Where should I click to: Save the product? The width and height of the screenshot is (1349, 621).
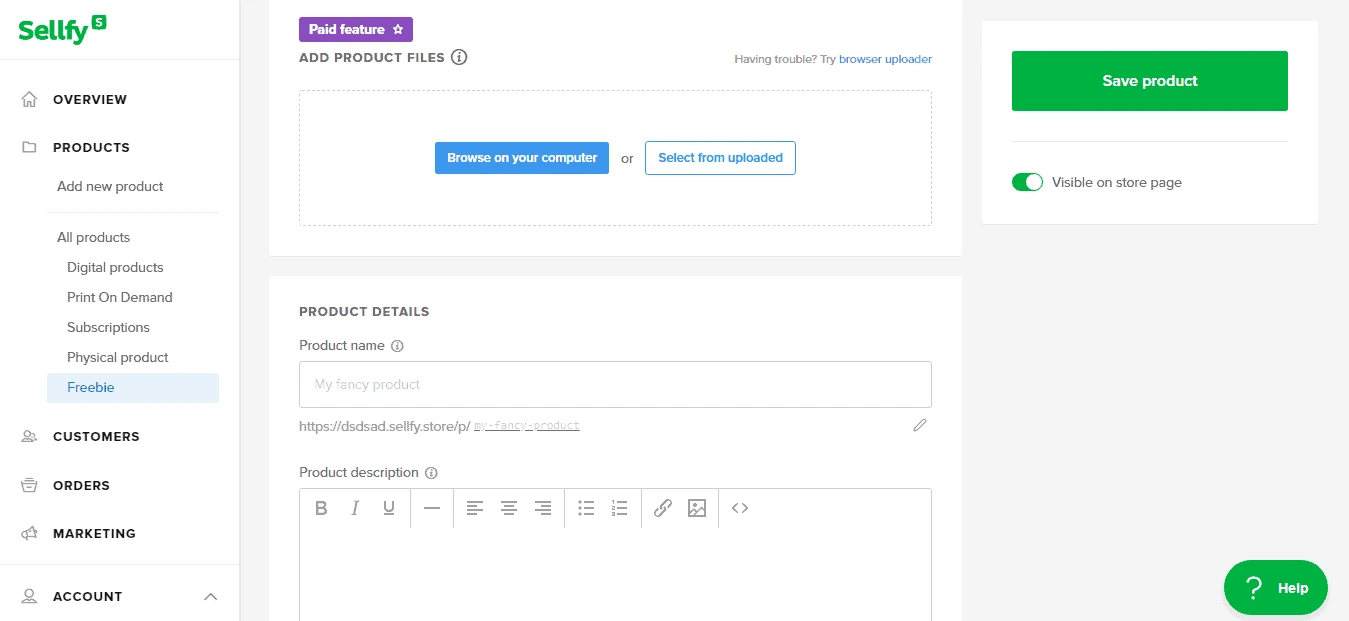tap(1148, 81)
